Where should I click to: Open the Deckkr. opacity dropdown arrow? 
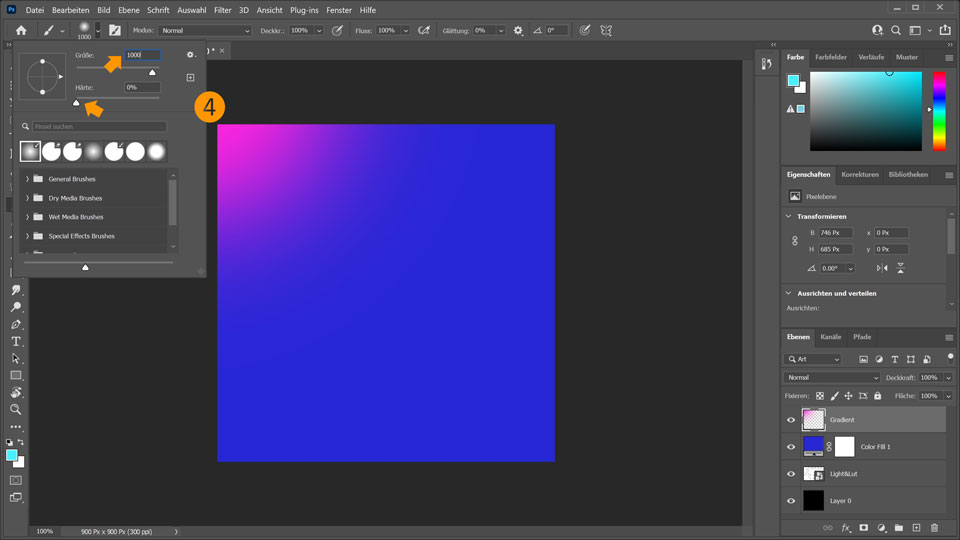pos(318,31)
